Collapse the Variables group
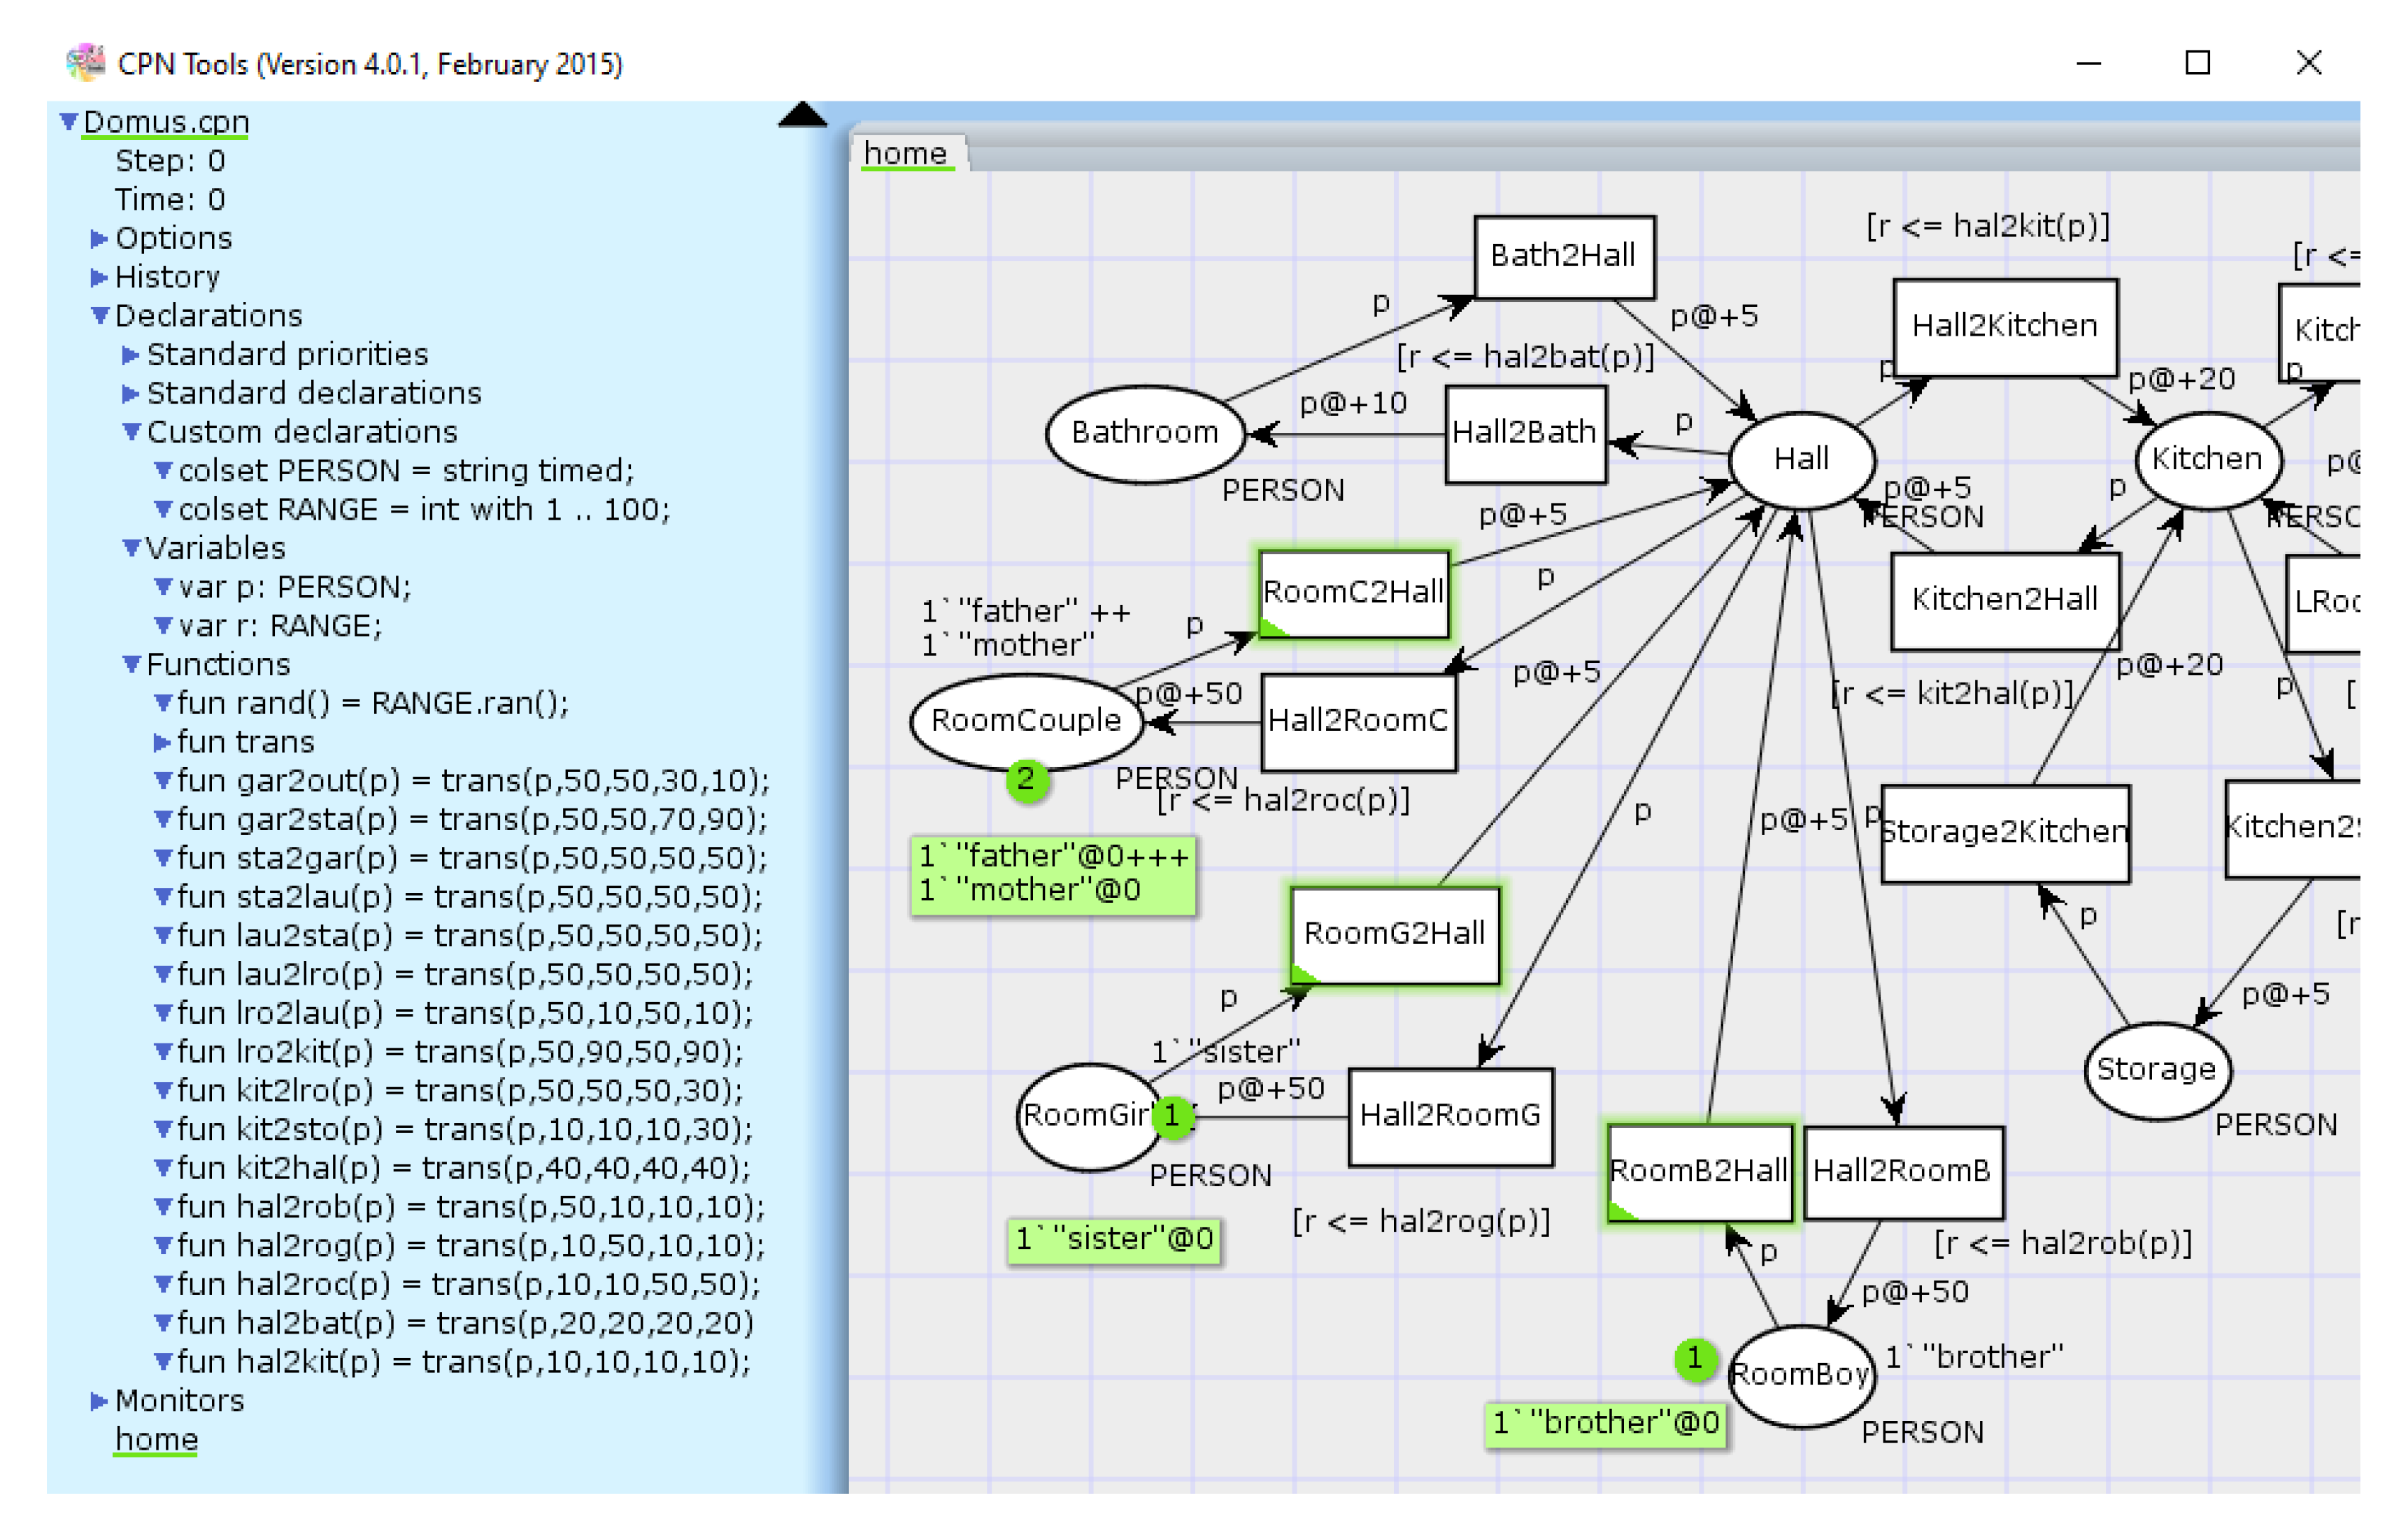Viewport: 2408px width, 1535px height. [131, 548]
